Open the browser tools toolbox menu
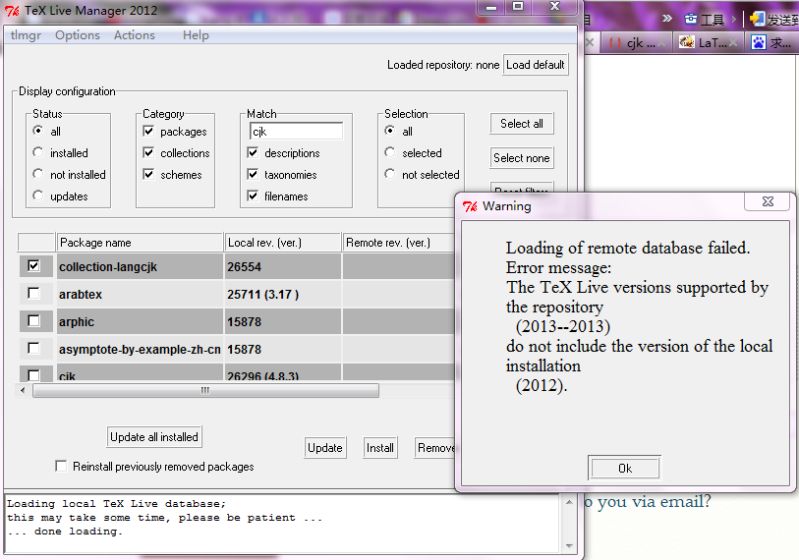This screenshot has height=560, width=799. coord(705,20)
